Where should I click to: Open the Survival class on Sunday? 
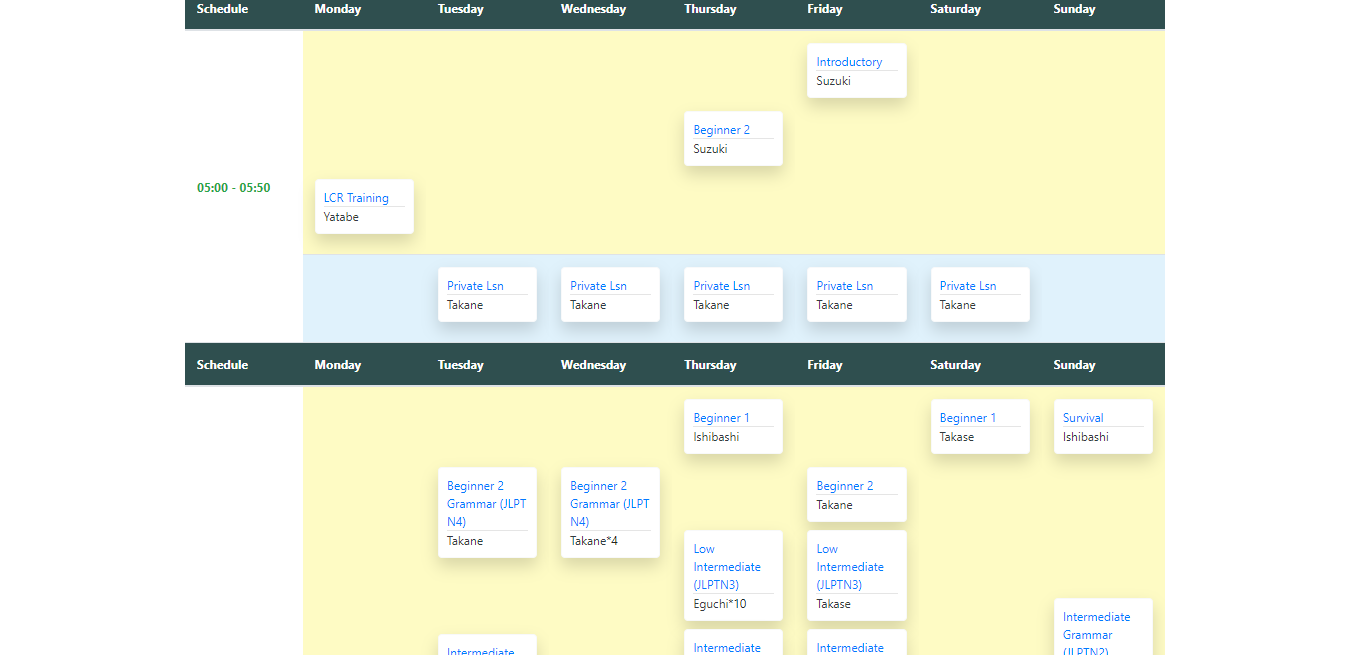coord(1083,418)
